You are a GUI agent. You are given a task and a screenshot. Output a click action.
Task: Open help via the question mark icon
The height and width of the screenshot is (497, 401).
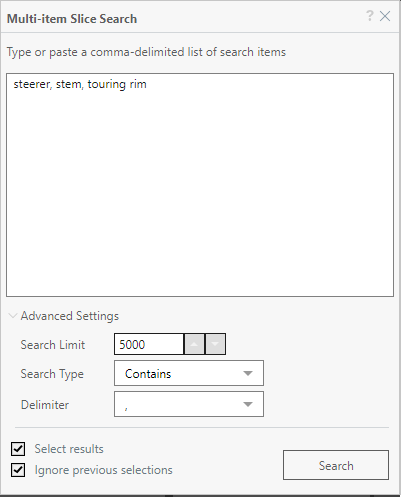(369, 16)
